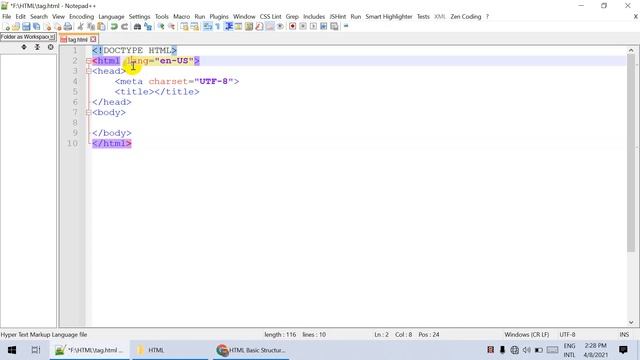Toggle show all characters button
The width and height of the screenshot is (640, 360).
[x=218, y=27]
